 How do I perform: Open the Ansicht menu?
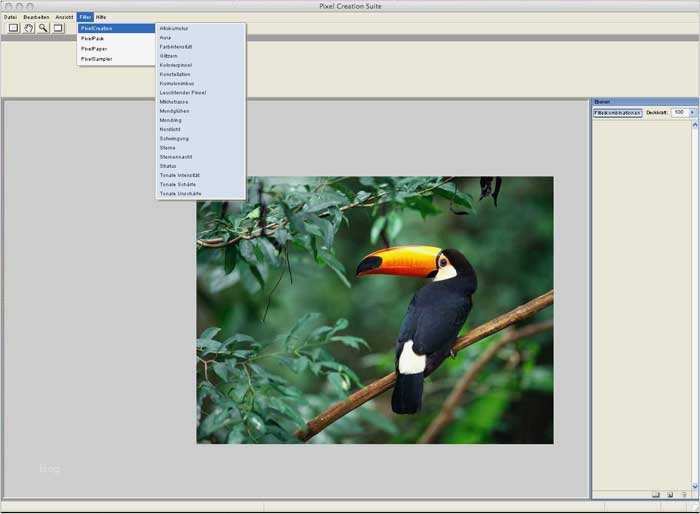point(64,17)
